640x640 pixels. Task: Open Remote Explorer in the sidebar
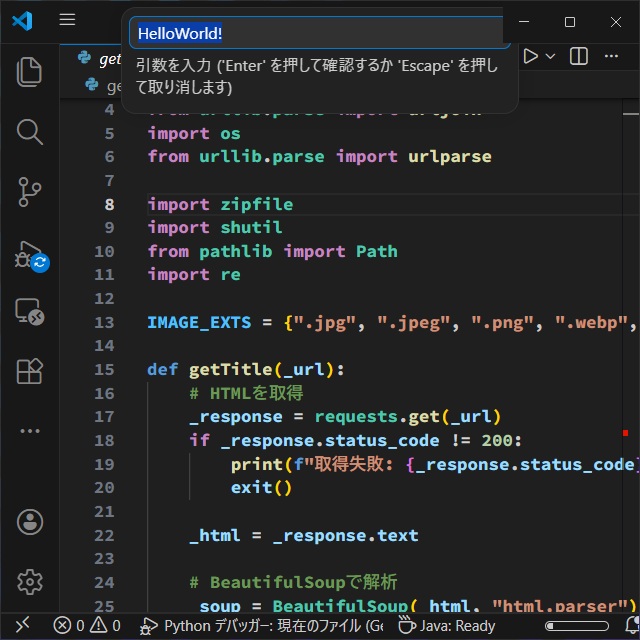pyautogui.click(x=30, y=312)
